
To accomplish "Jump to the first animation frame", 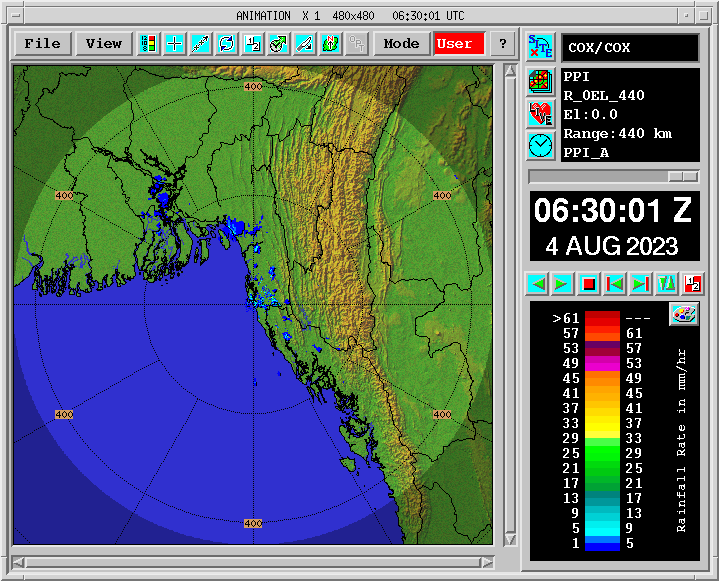I will 614,284.
